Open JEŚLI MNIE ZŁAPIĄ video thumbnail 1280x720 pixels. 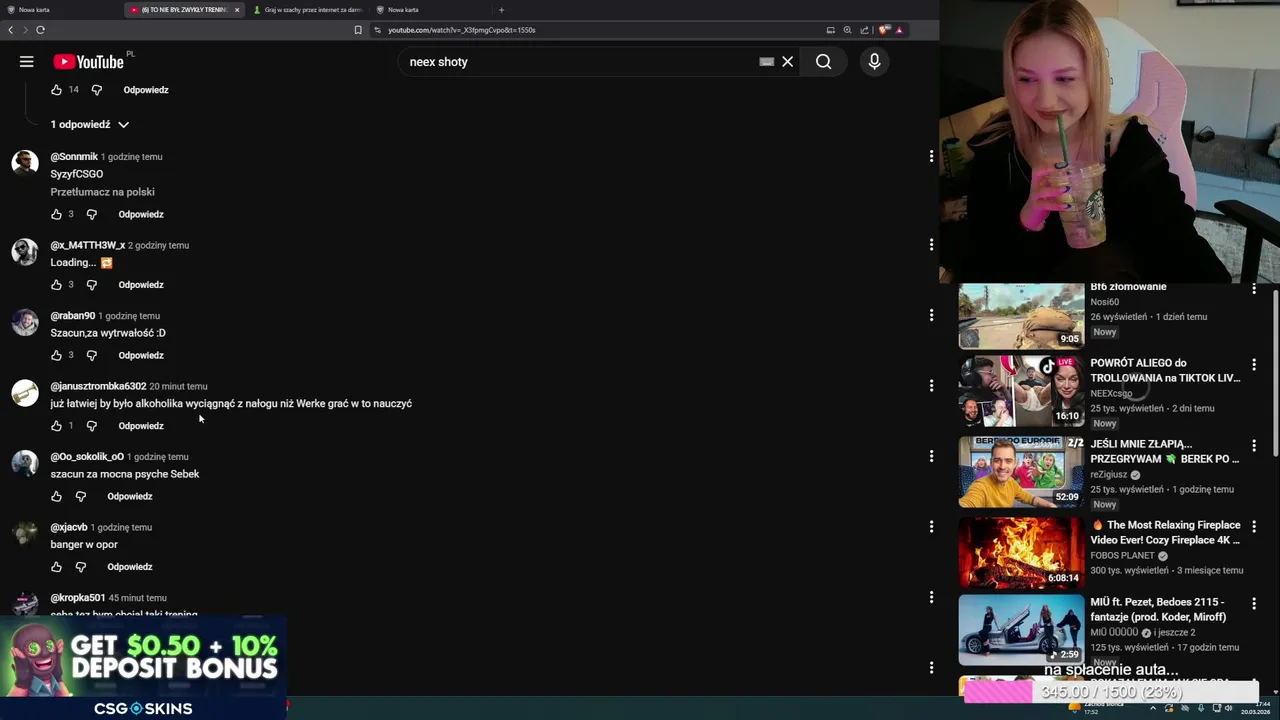point(1021,472)
